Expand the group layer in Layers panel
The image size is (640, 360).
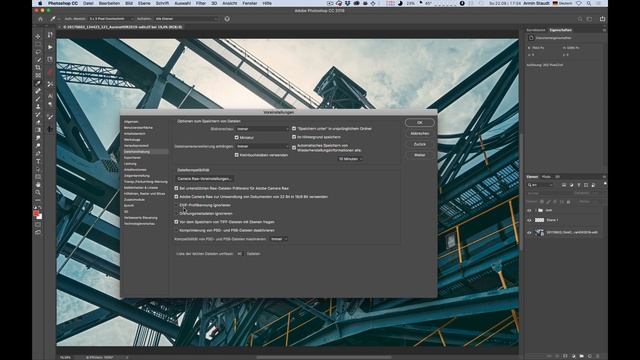535,210
